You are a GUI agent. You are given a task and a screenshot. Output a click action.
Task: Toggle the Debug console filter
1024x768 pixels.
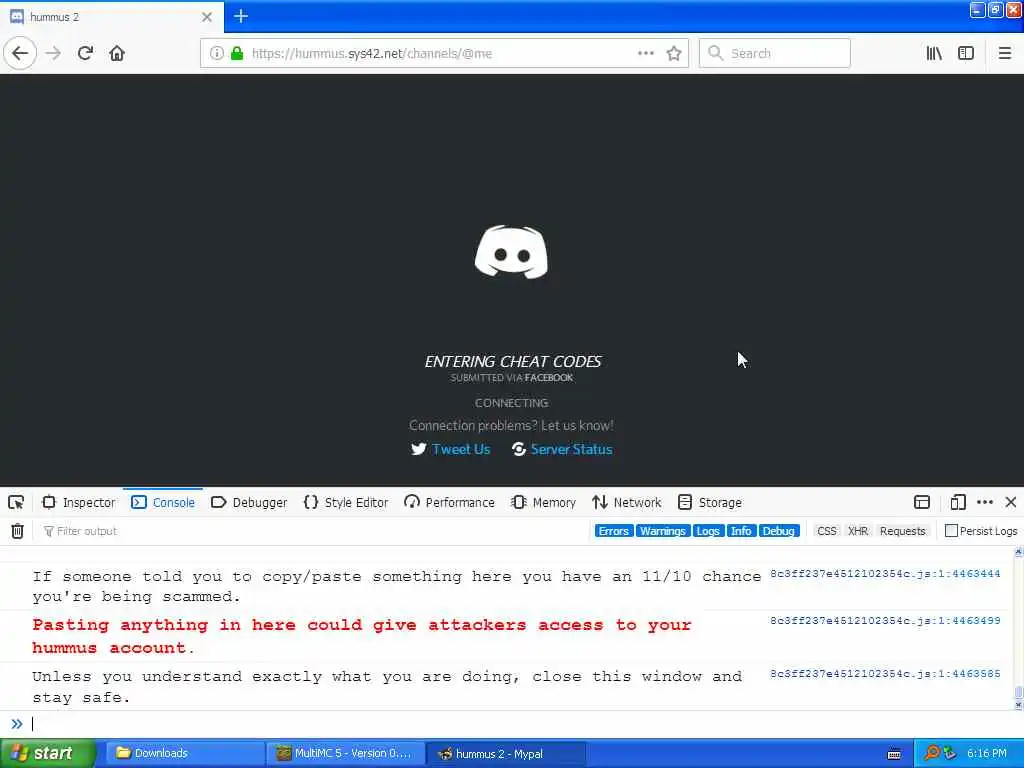click(x=778, y=531)
